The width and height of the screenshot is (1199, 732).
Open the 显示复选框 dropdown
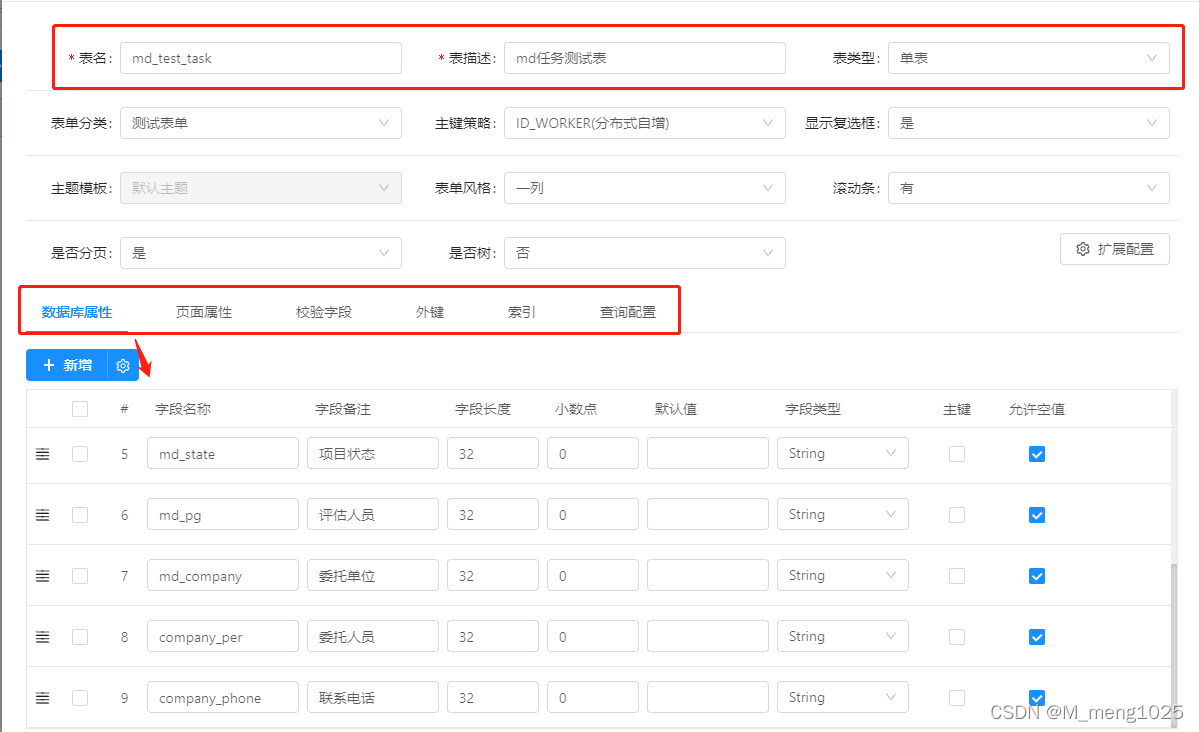coord(1028,123)
